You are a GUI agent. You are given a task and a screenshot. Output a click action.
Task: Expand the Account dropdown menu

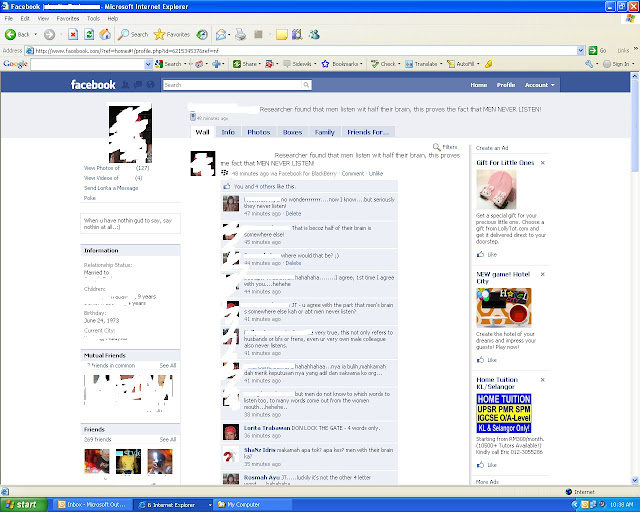pyautogui.click(x=540, y=85)
